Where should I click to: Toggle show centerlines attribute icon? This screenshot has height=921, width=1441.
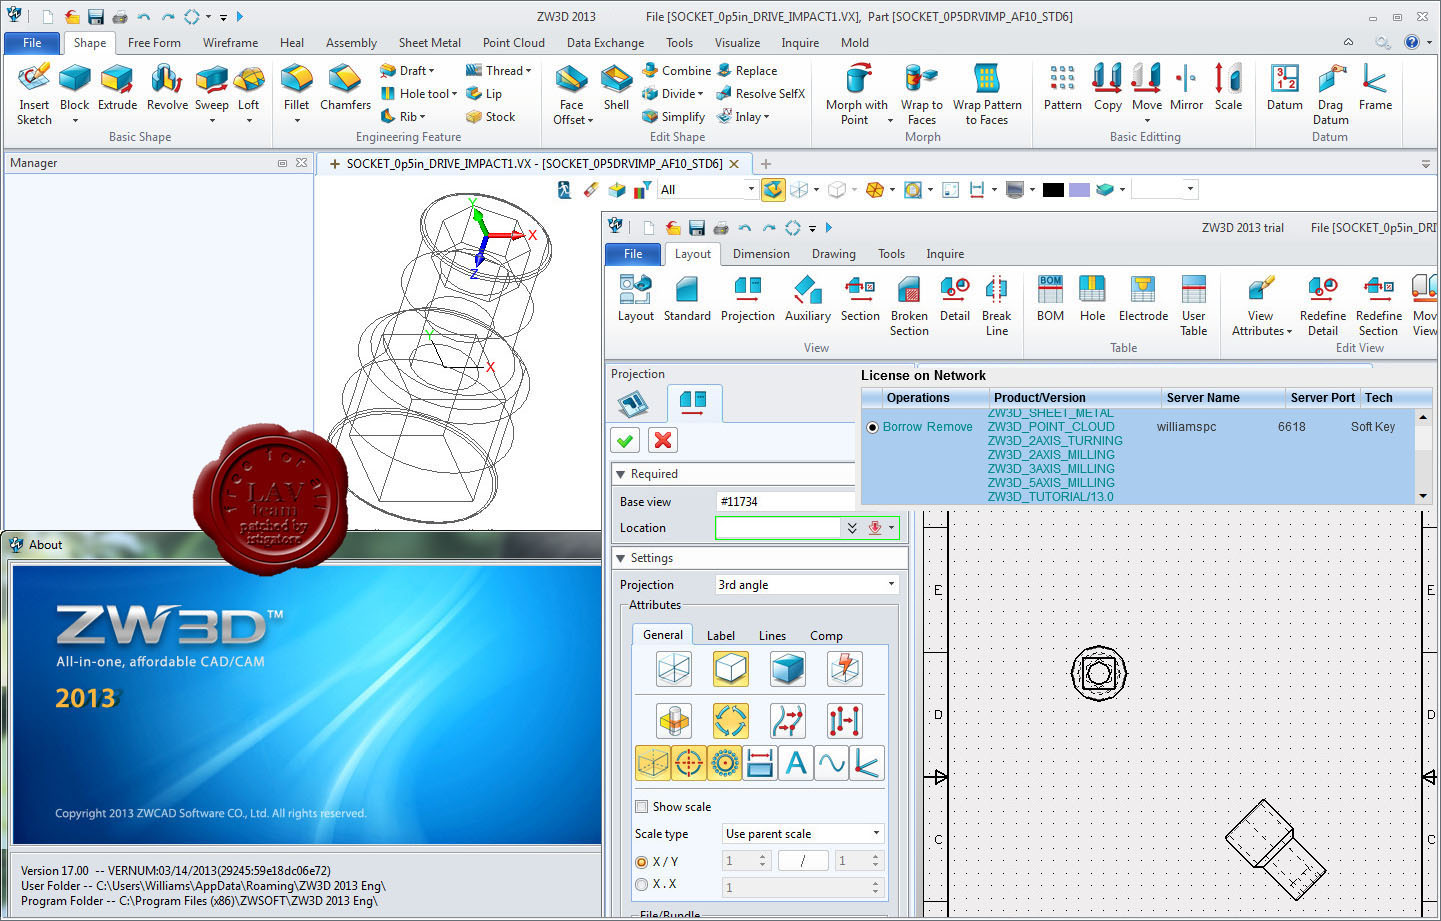click(688, 763)
